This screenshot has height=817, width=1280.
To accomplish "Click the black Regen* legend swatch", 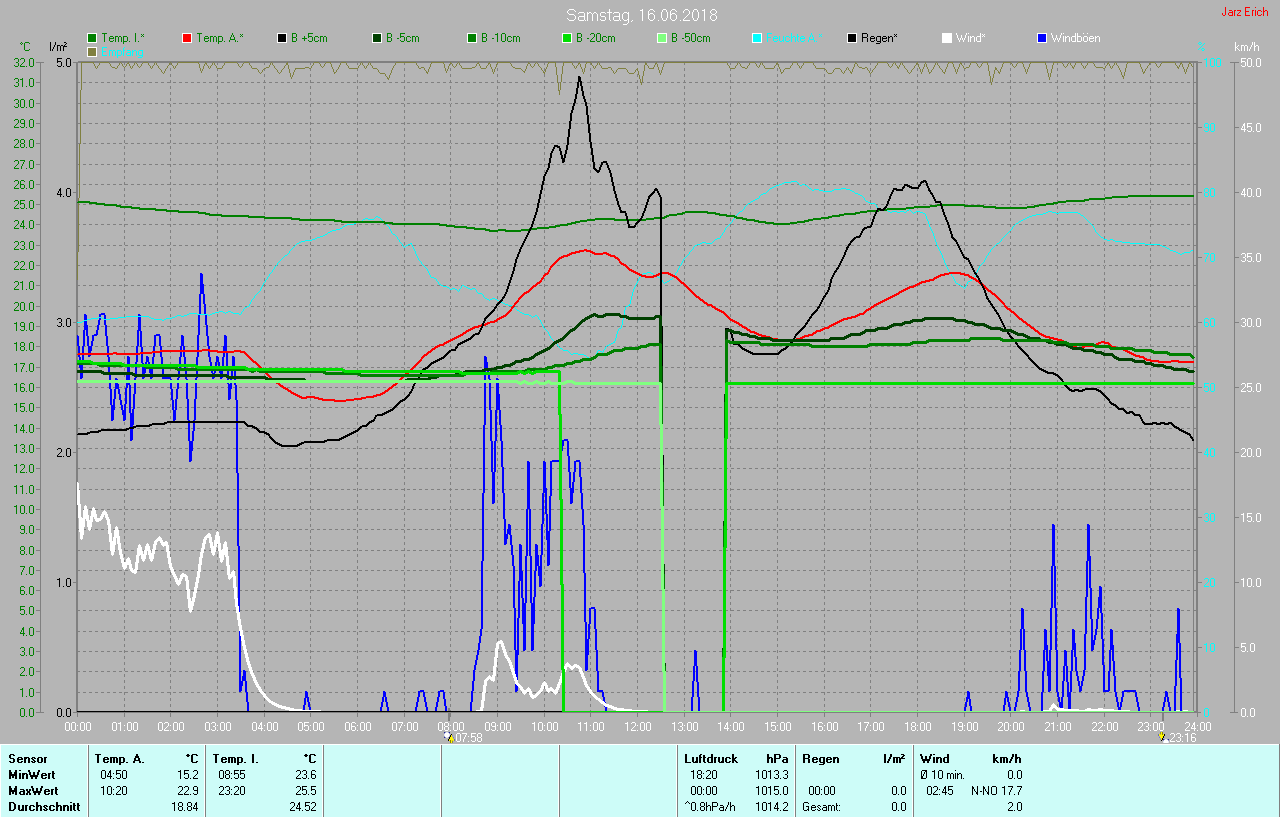I will [x=852, y=38].
